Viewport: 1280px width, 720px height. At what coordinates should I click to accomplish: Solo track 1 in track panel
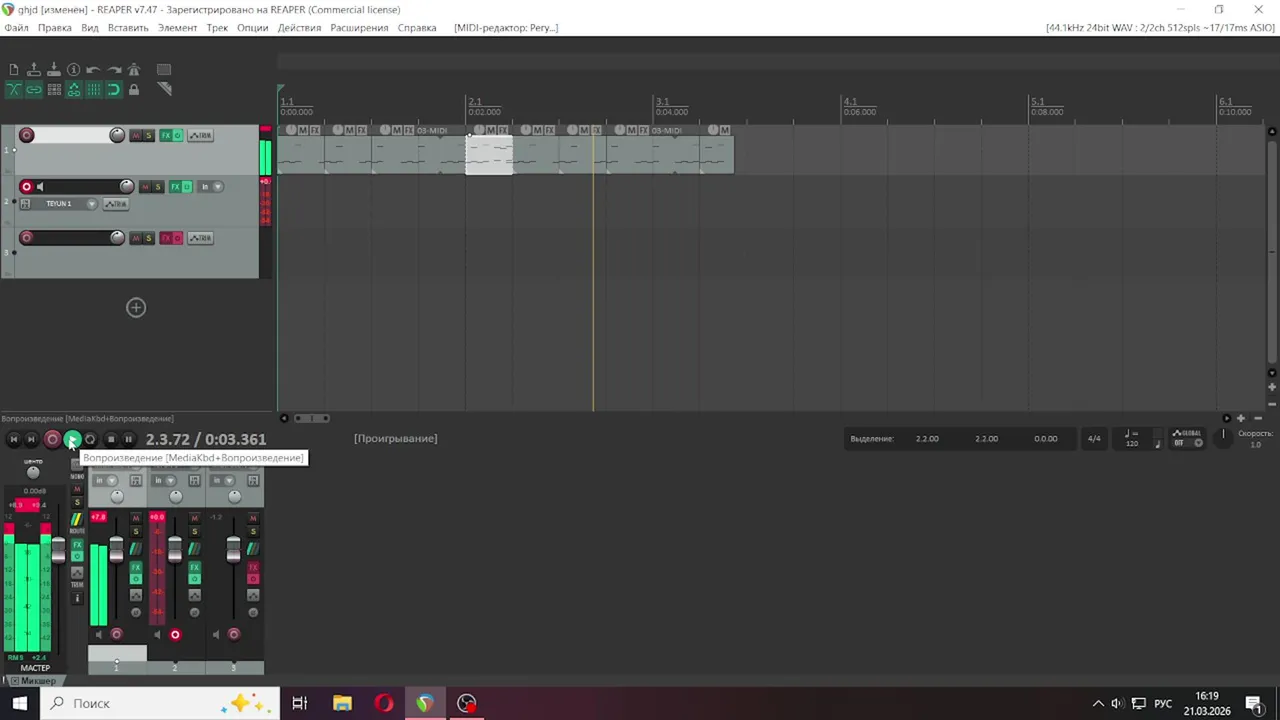point(149,135)
